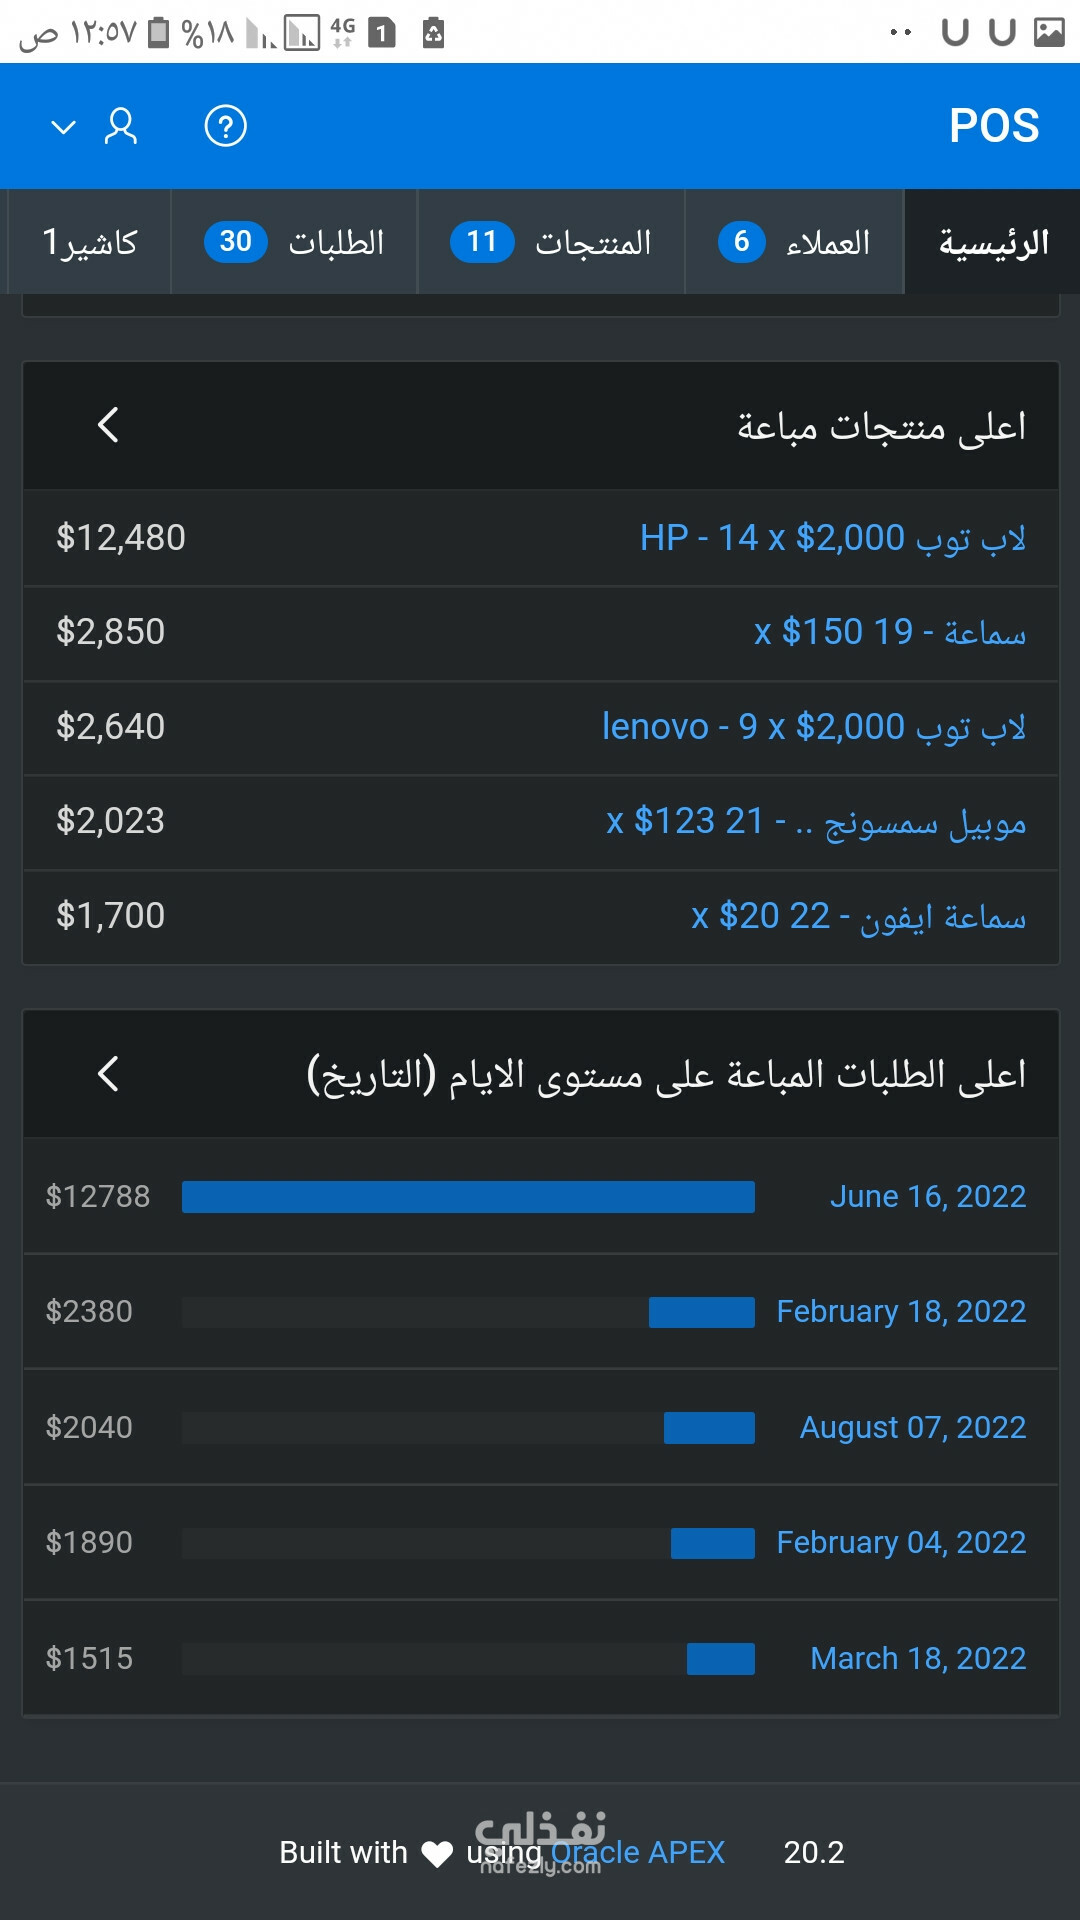Go to الطلبات tab with 30 badge
Screen dimensions: 1080x1920
(x=294, y=242)
